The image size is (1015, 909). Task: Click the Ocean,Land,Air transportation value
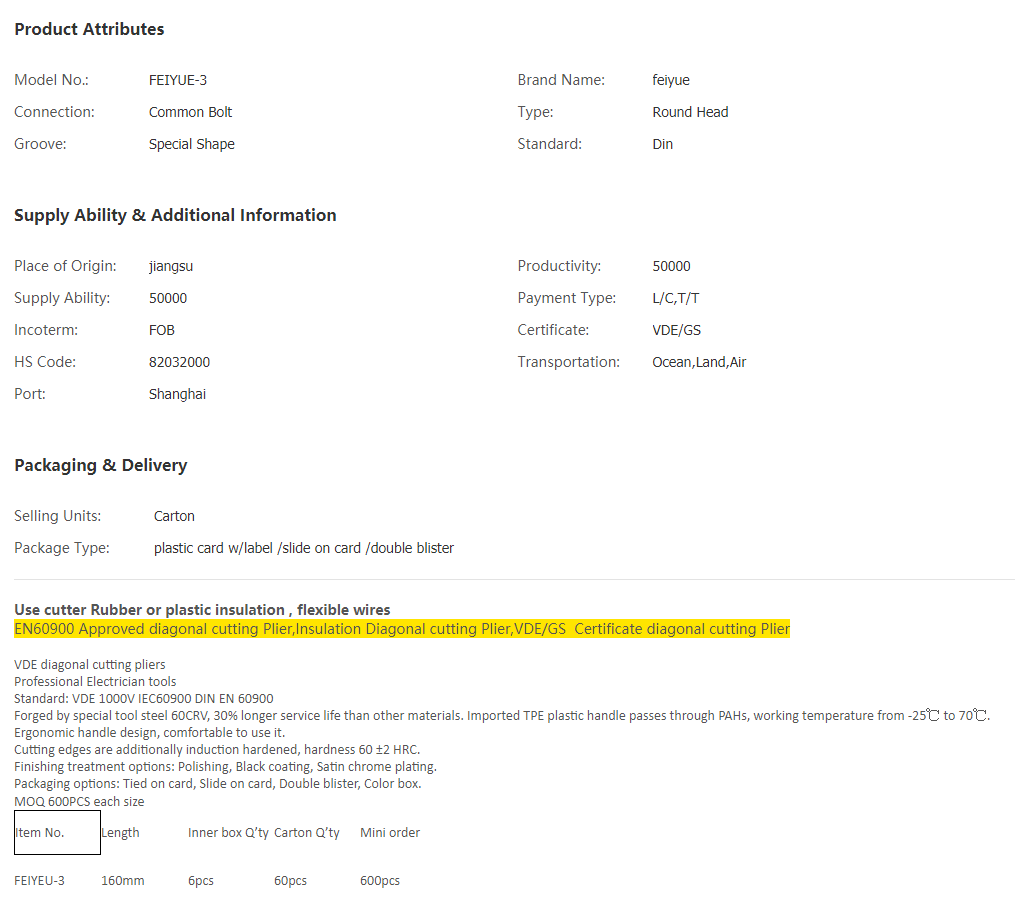point(699,362)
